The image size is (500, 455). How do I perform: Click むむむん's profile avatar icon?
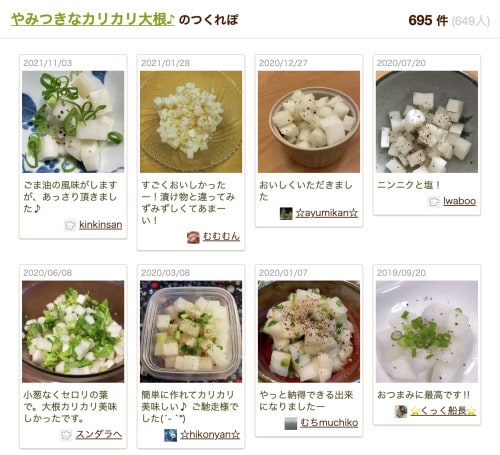(193, 237)
